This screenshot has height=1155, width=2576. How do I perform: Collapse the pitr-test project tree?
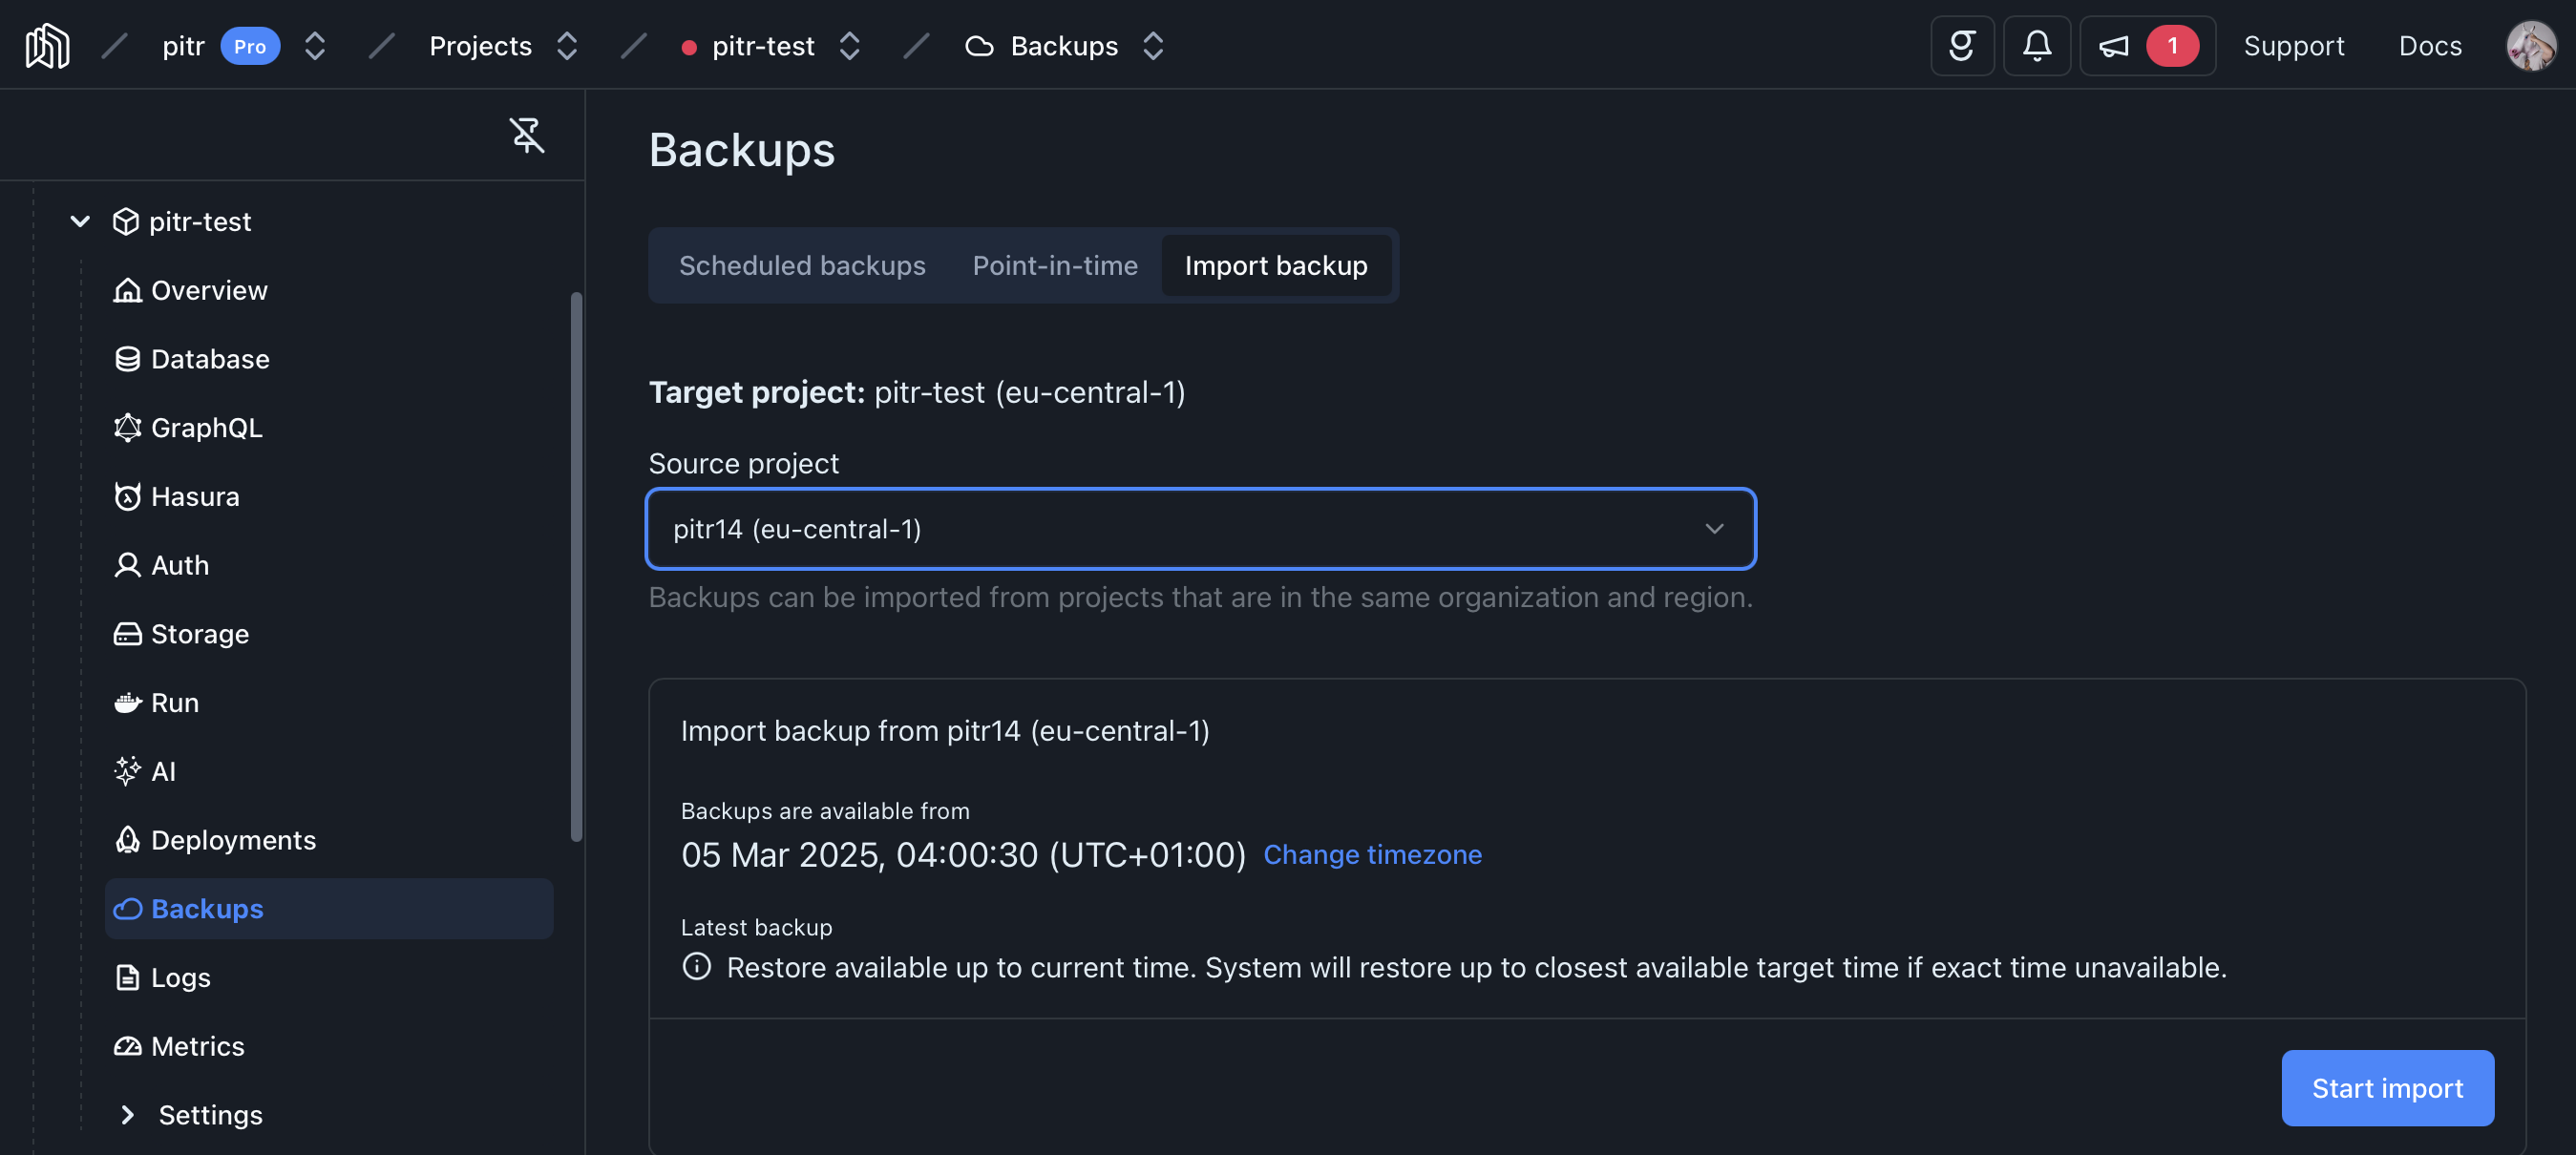point(80,221)
